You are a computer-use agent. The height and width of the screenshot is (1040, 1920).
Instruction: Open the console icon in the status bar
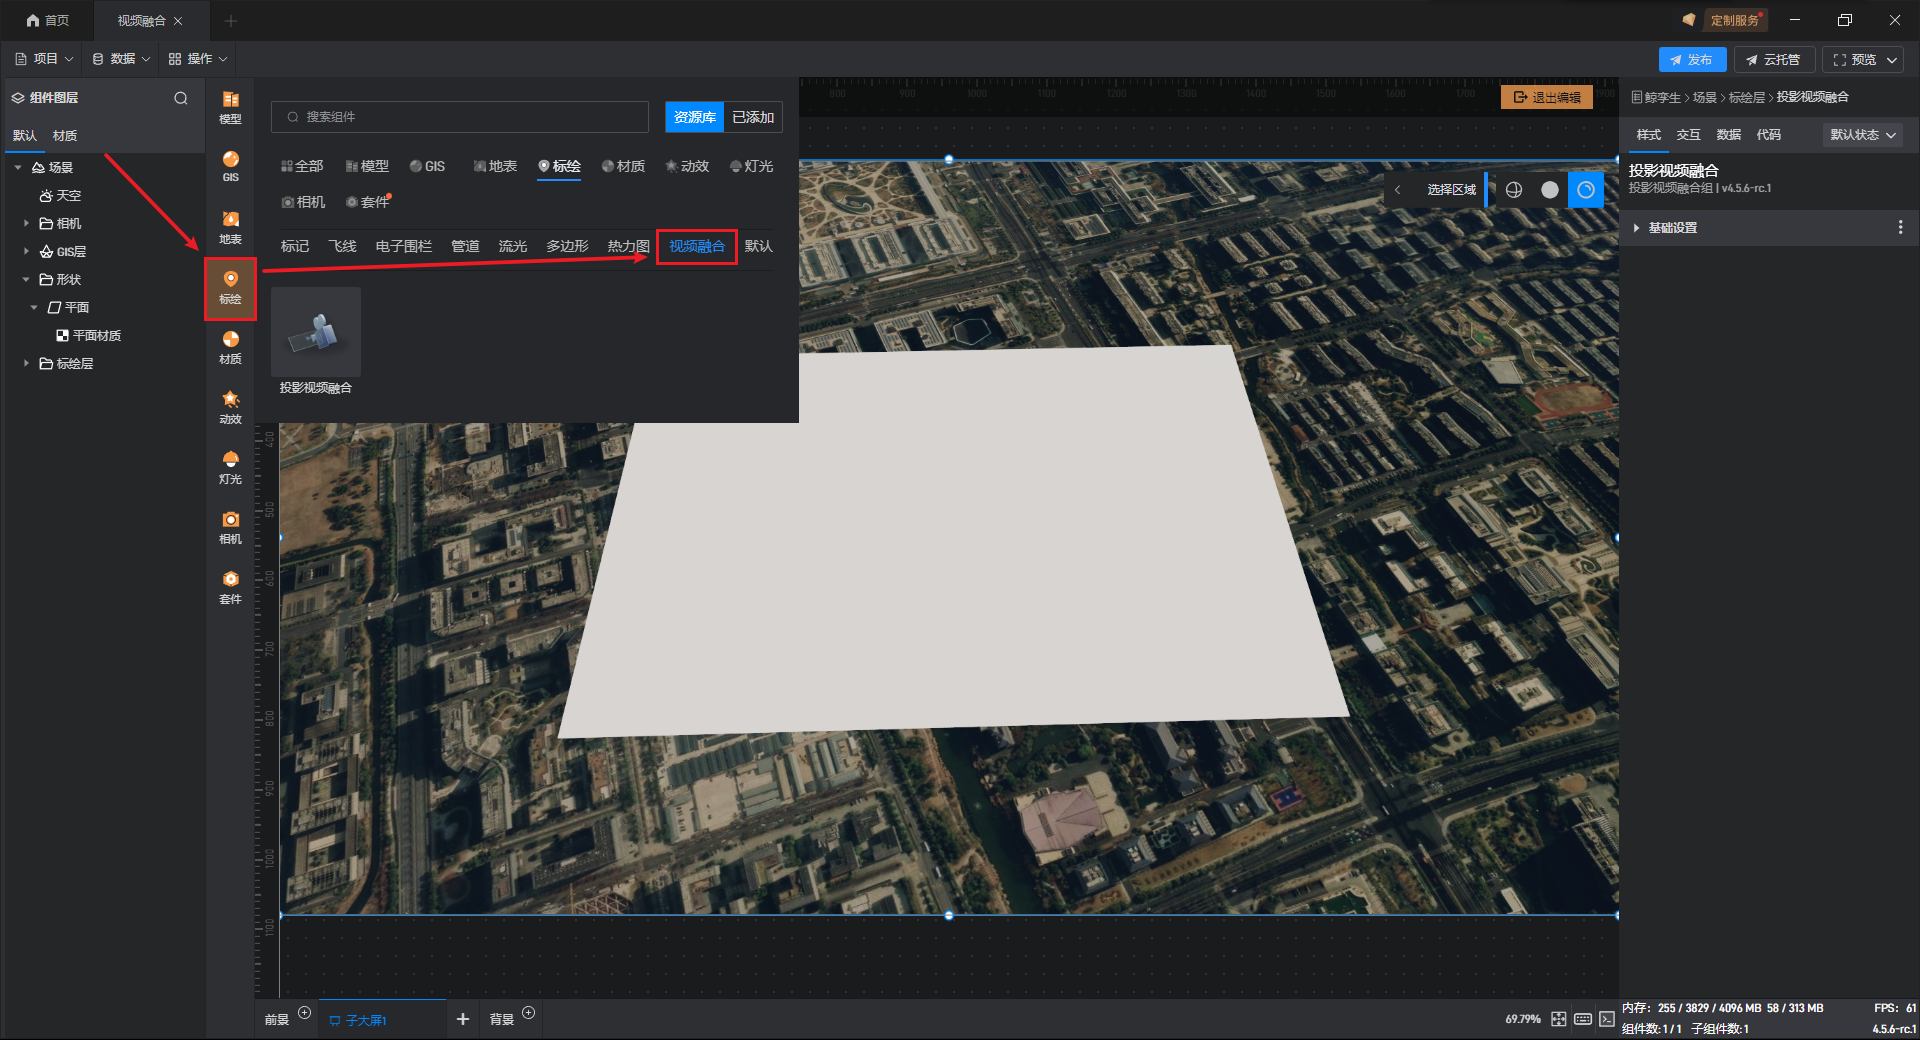[x=1606, y=1019]
